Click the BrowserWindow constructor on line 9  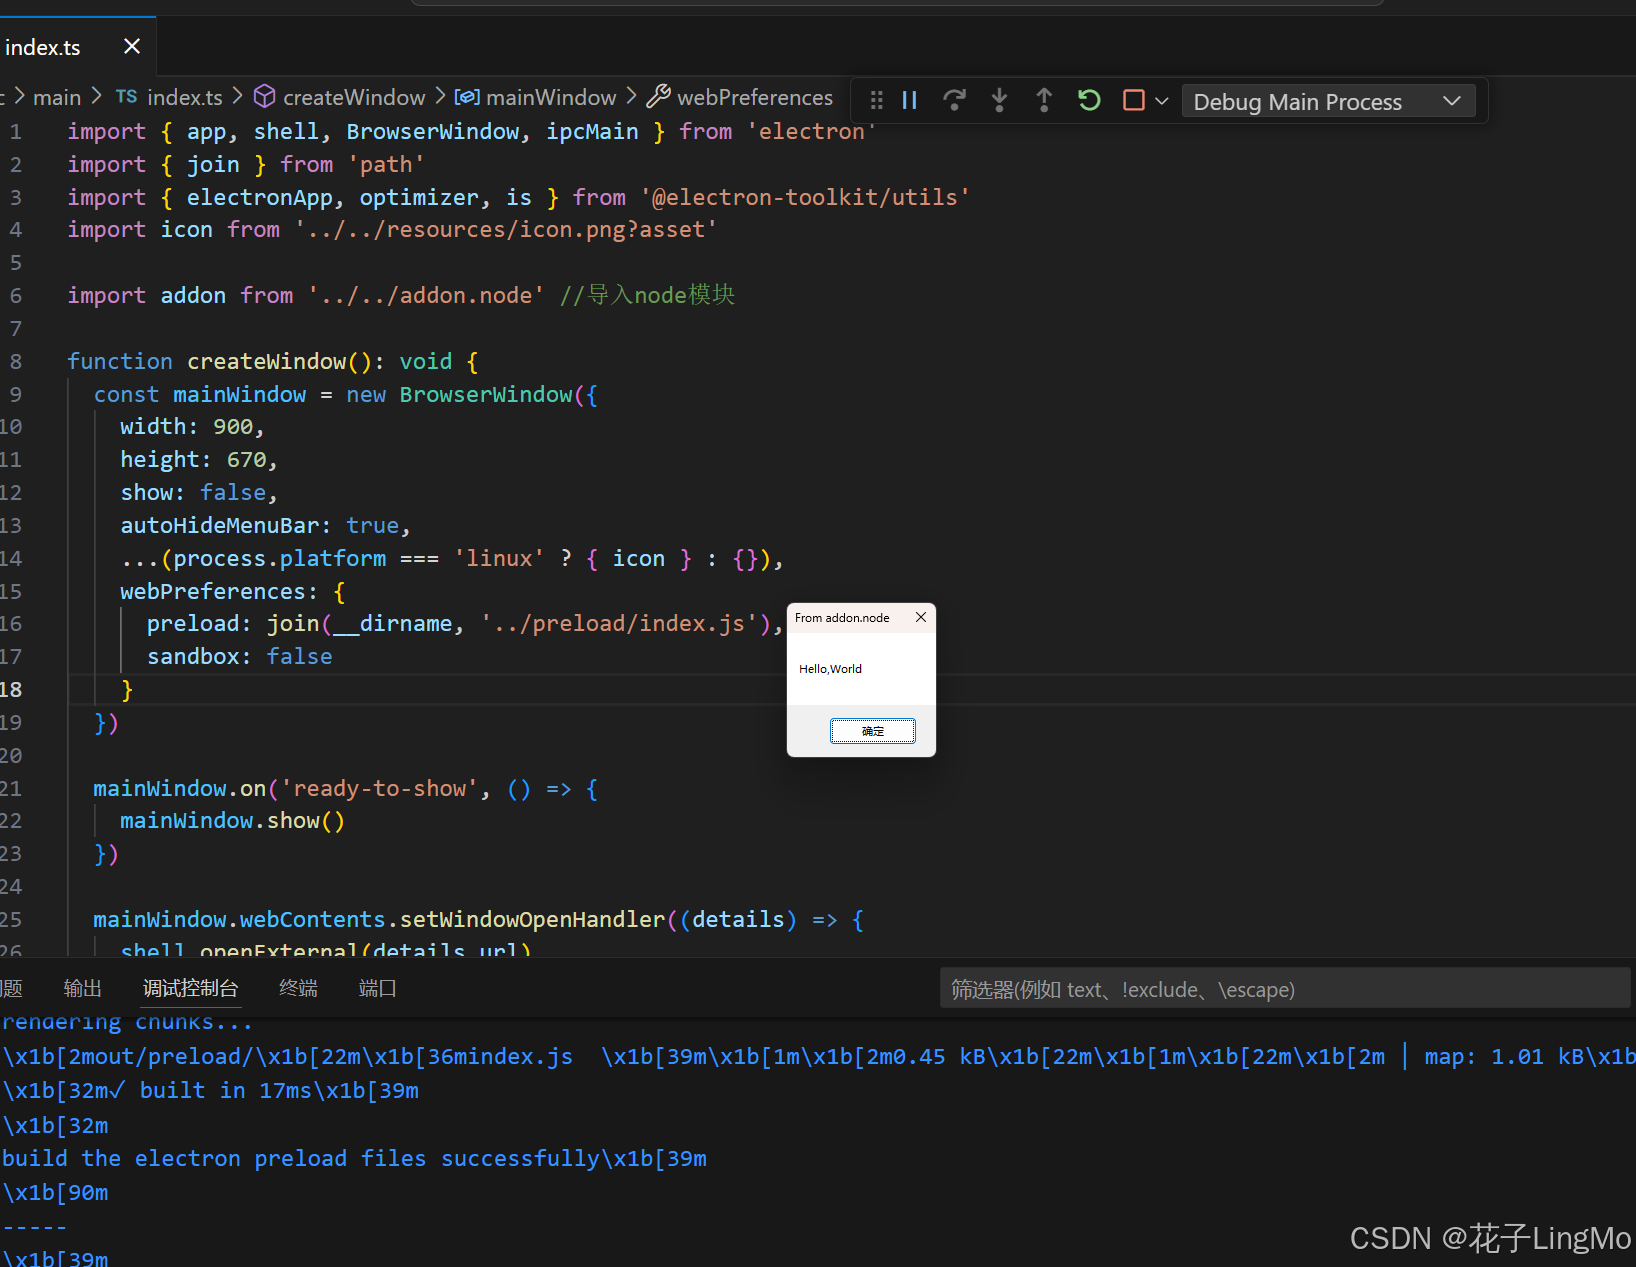(x=486, y=394)
